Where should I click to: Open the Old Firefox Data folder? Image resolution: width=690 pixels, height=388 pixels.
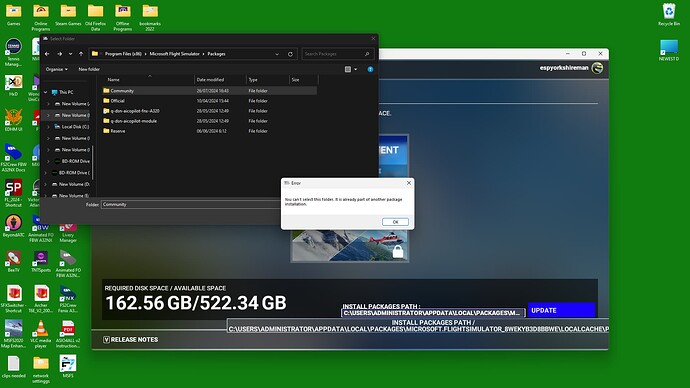coord(95,18)
